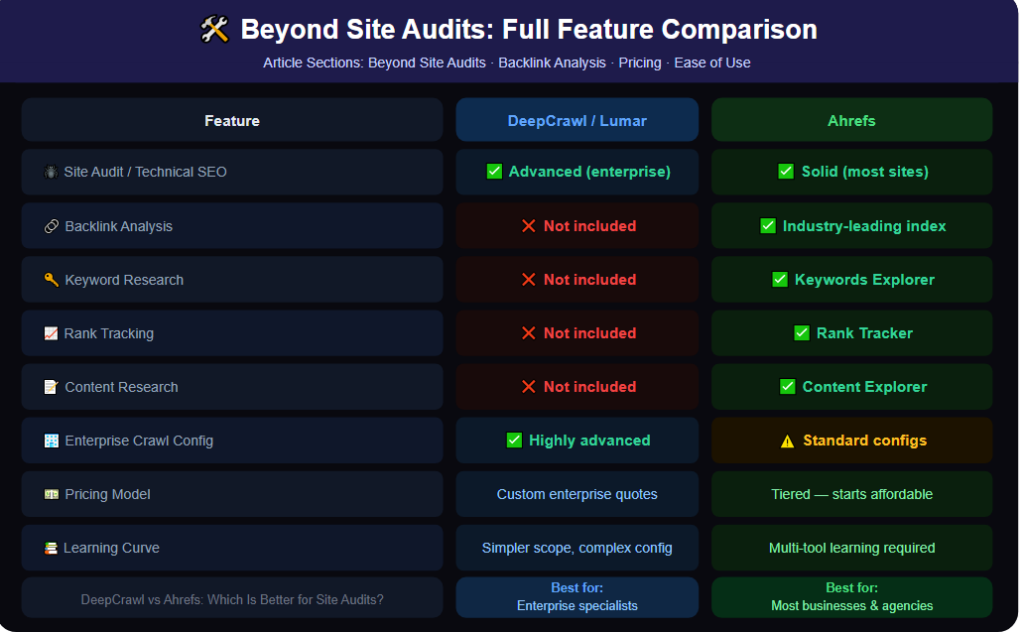Select the Keyword Research row label

pos(124,279)
